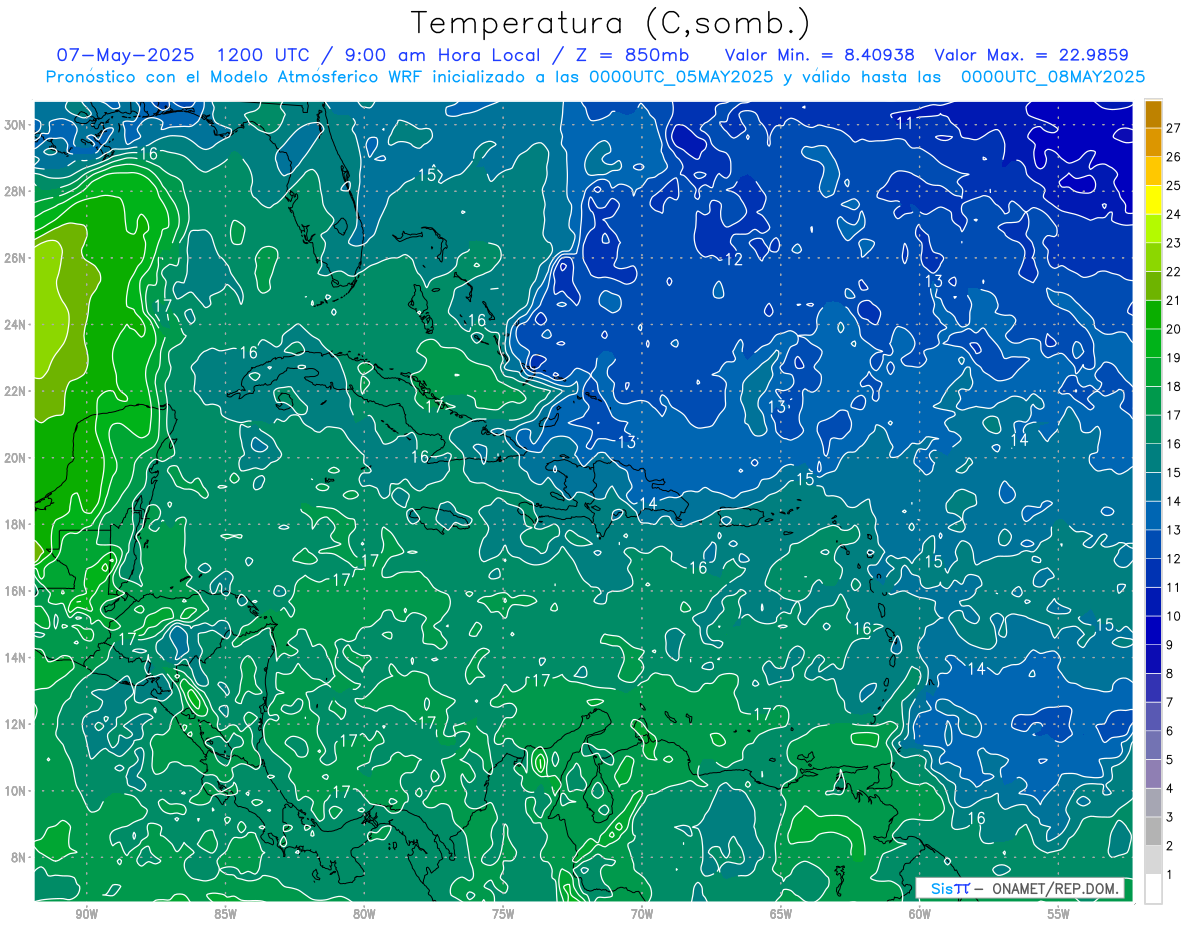Click latitude axis label "18N"
Image resolution: width=1200 pixels, height=927 pixels.
(x=15, y=524)
